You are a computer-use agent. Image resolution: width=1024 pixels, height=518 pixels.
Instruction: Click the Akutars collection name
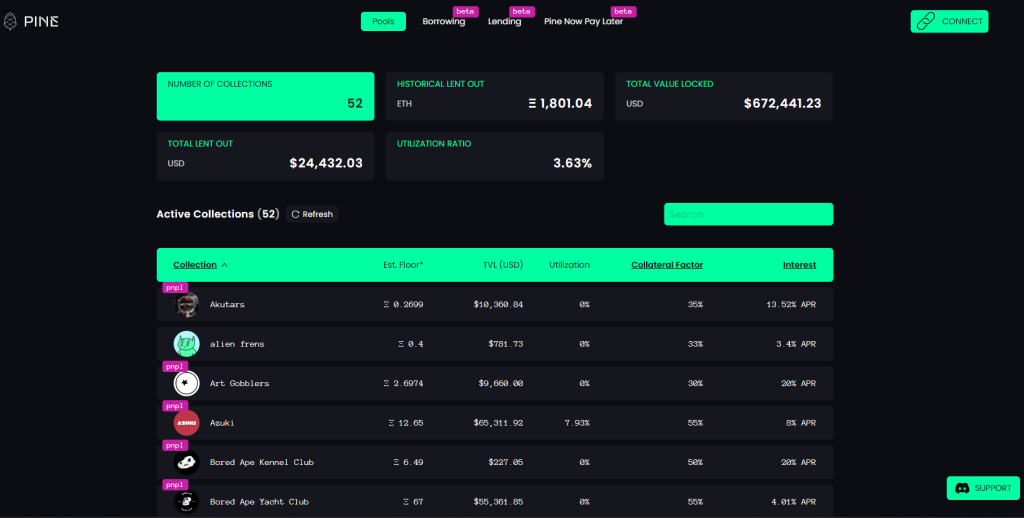point(227,304)
